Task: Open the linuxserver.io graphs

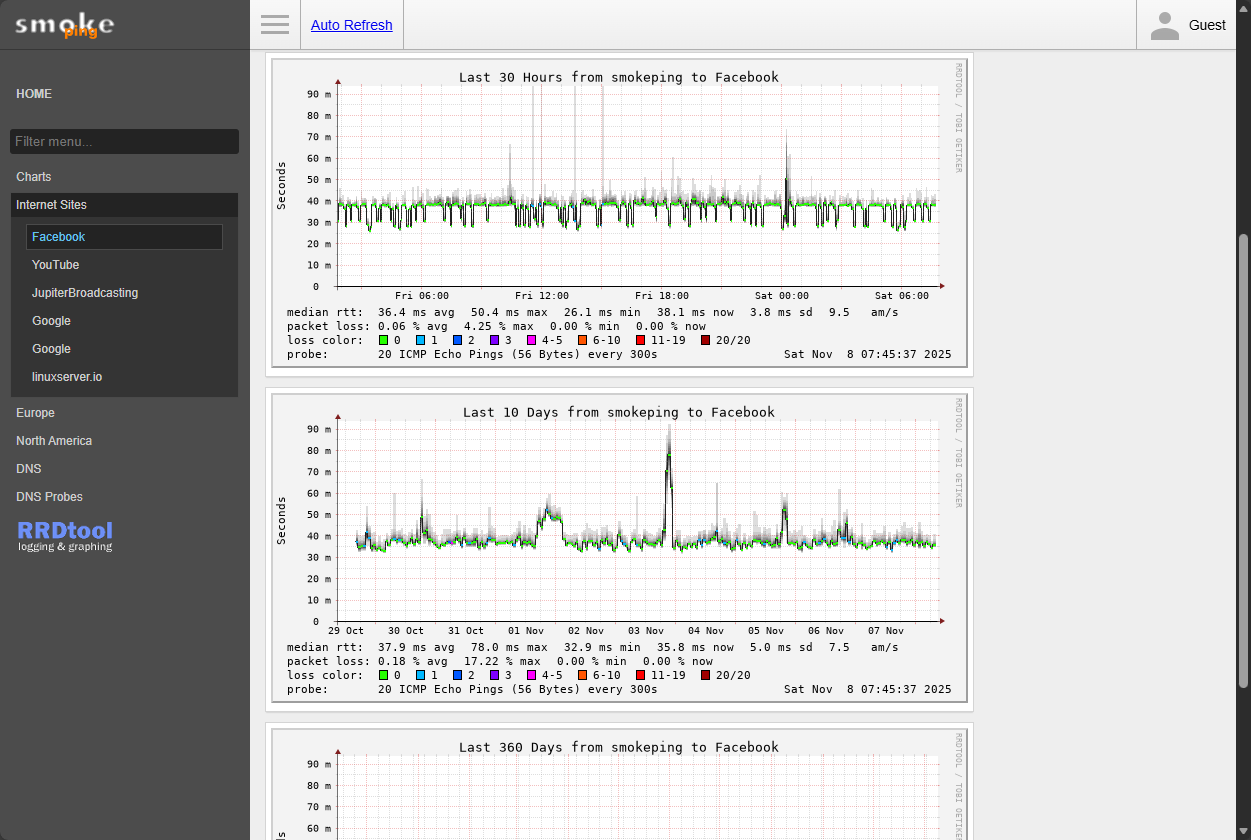Action: 69,376
